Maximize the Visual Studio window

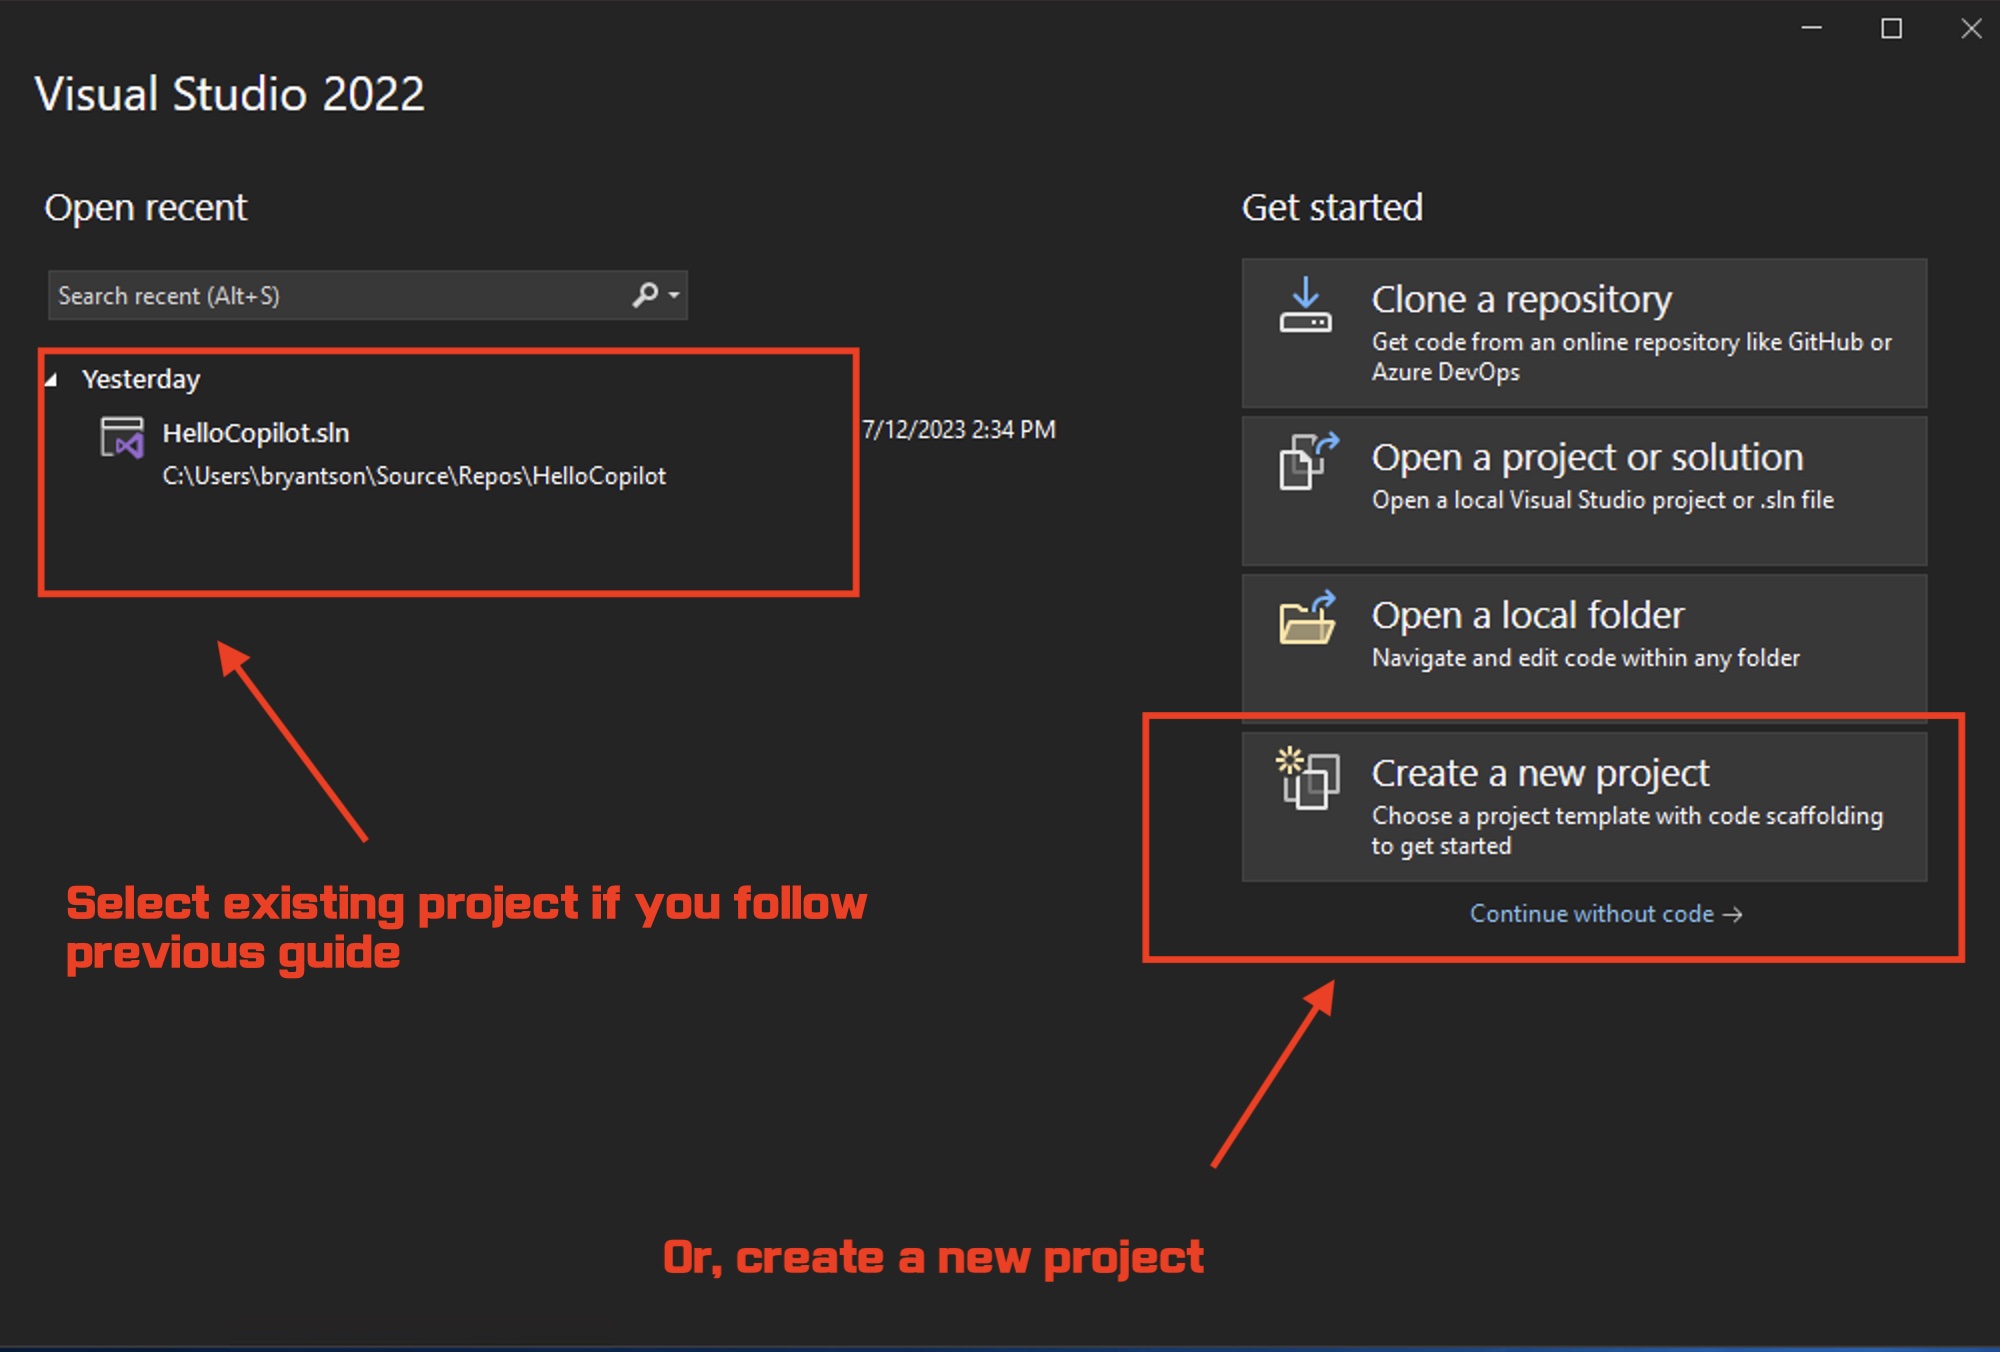(x=1891, y=29)
